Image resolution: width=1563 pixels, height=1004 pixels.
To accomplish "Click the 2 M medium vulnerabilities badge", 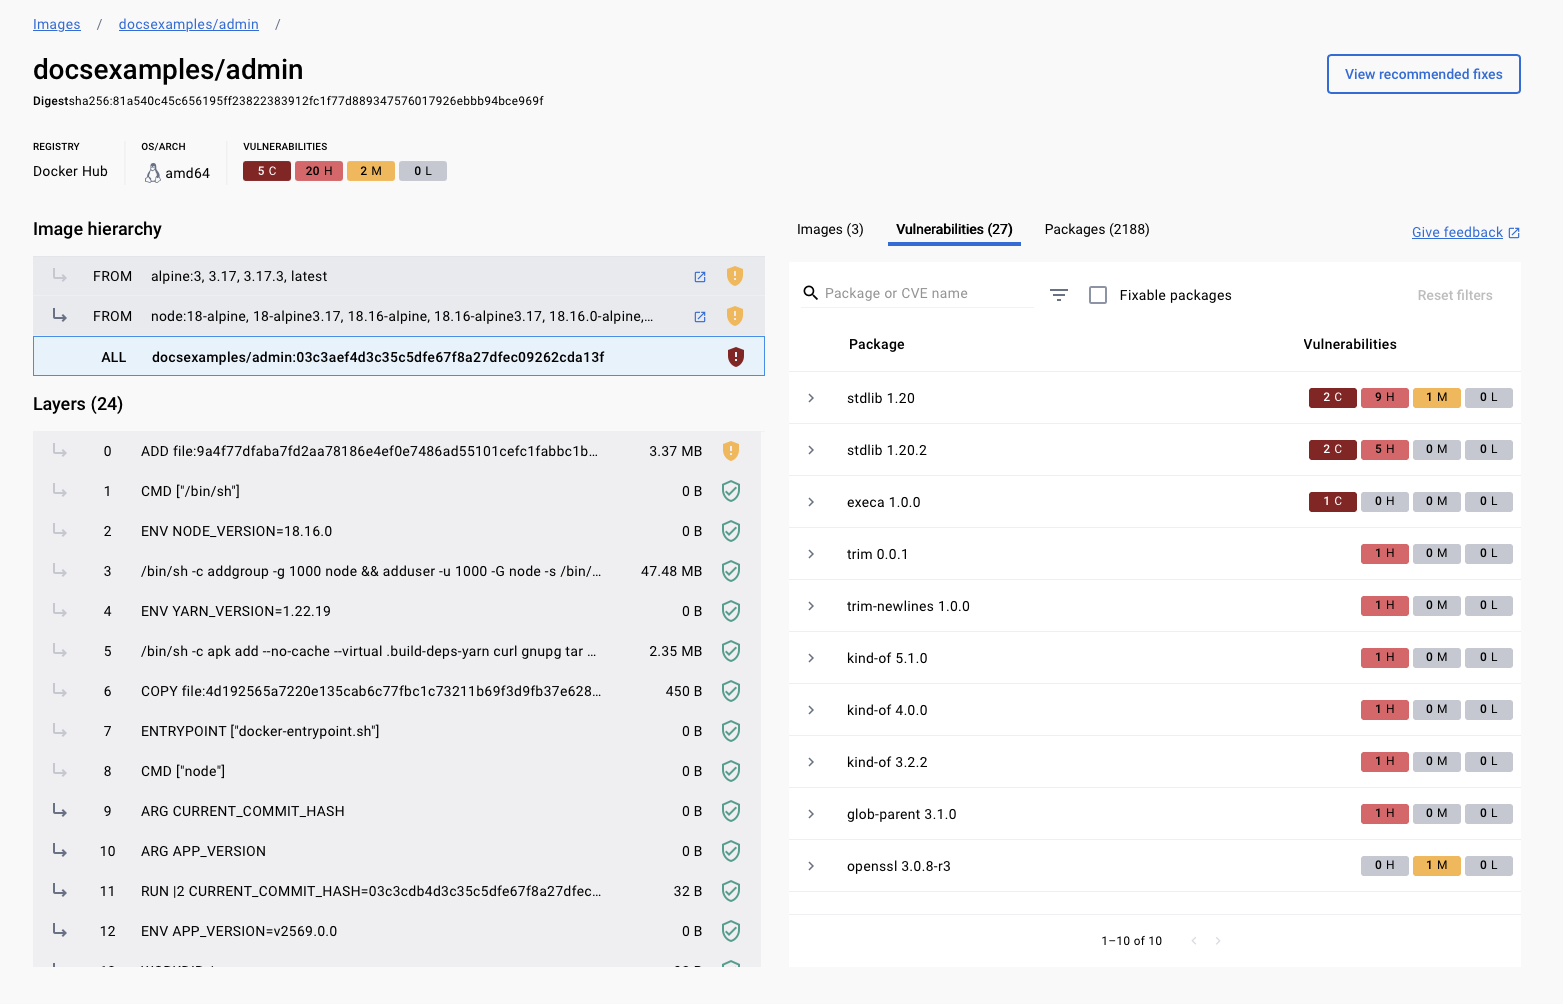I will pos(371,171).
